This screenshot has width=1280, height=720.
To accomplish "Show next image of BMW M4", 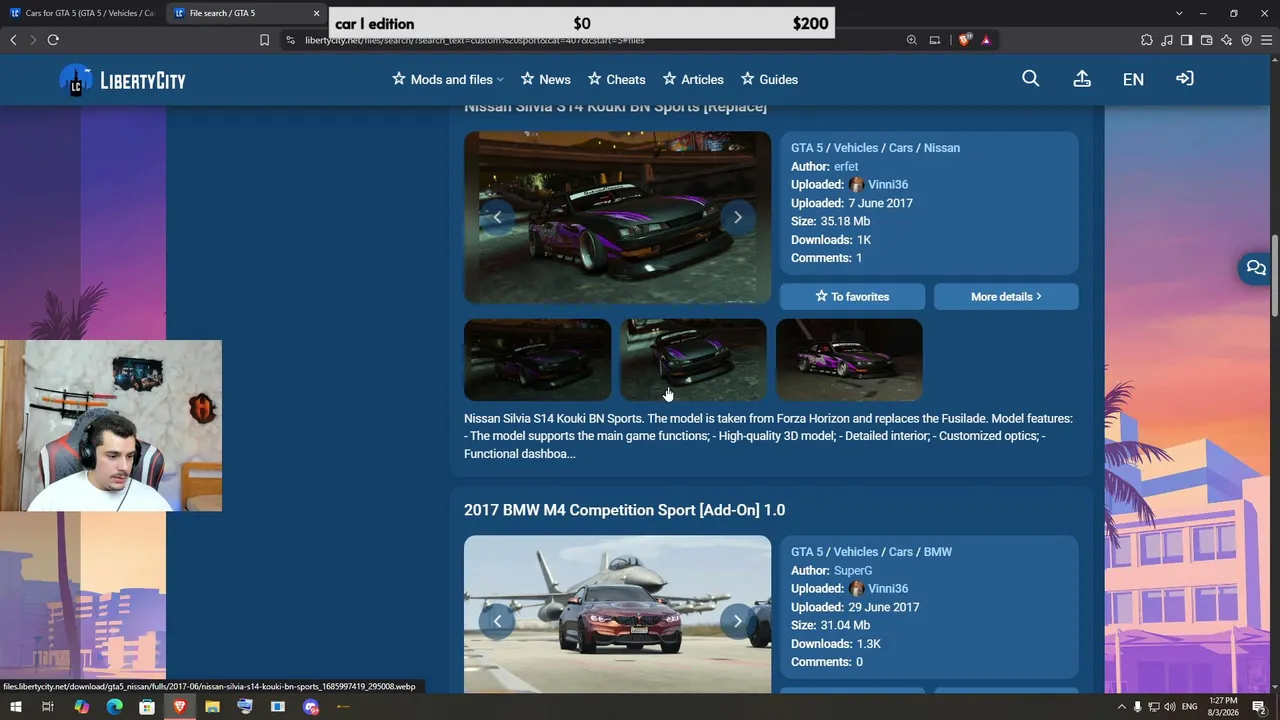I will [738, 621].
